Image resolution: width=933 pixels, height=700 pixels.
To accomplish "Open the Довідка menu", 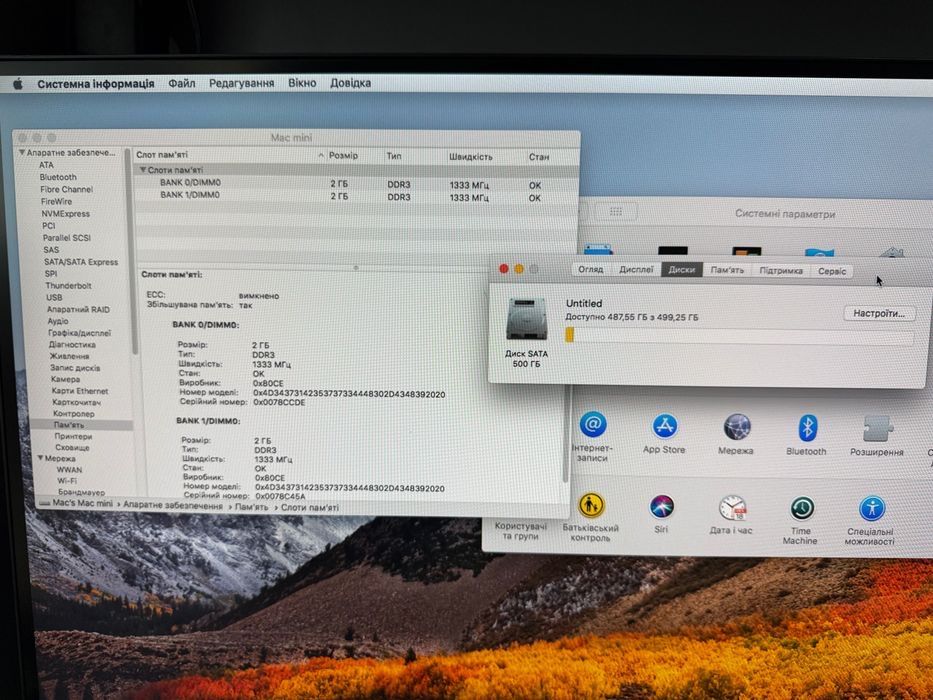I will 350,83.
